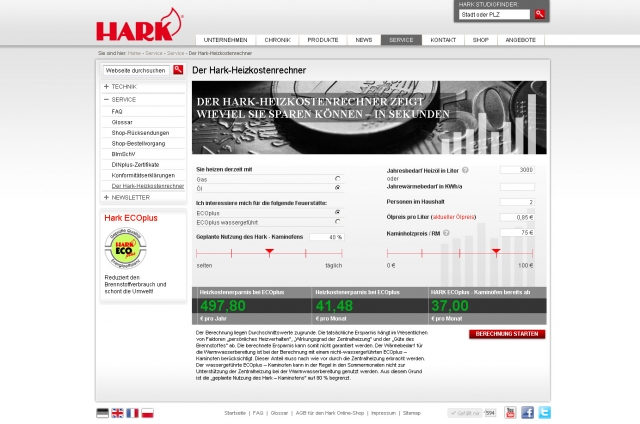
Task: Open the UNTERNEHMEN navigation tab
Action: coord(225,40)
